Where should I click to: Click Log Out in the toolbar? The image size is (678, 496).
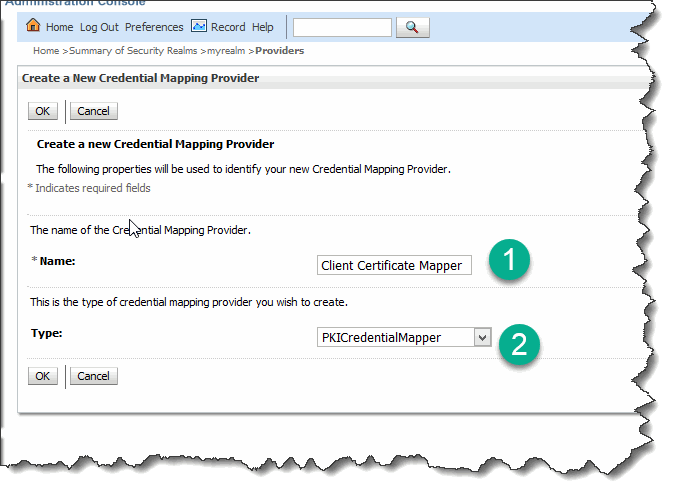pos(99,27)
